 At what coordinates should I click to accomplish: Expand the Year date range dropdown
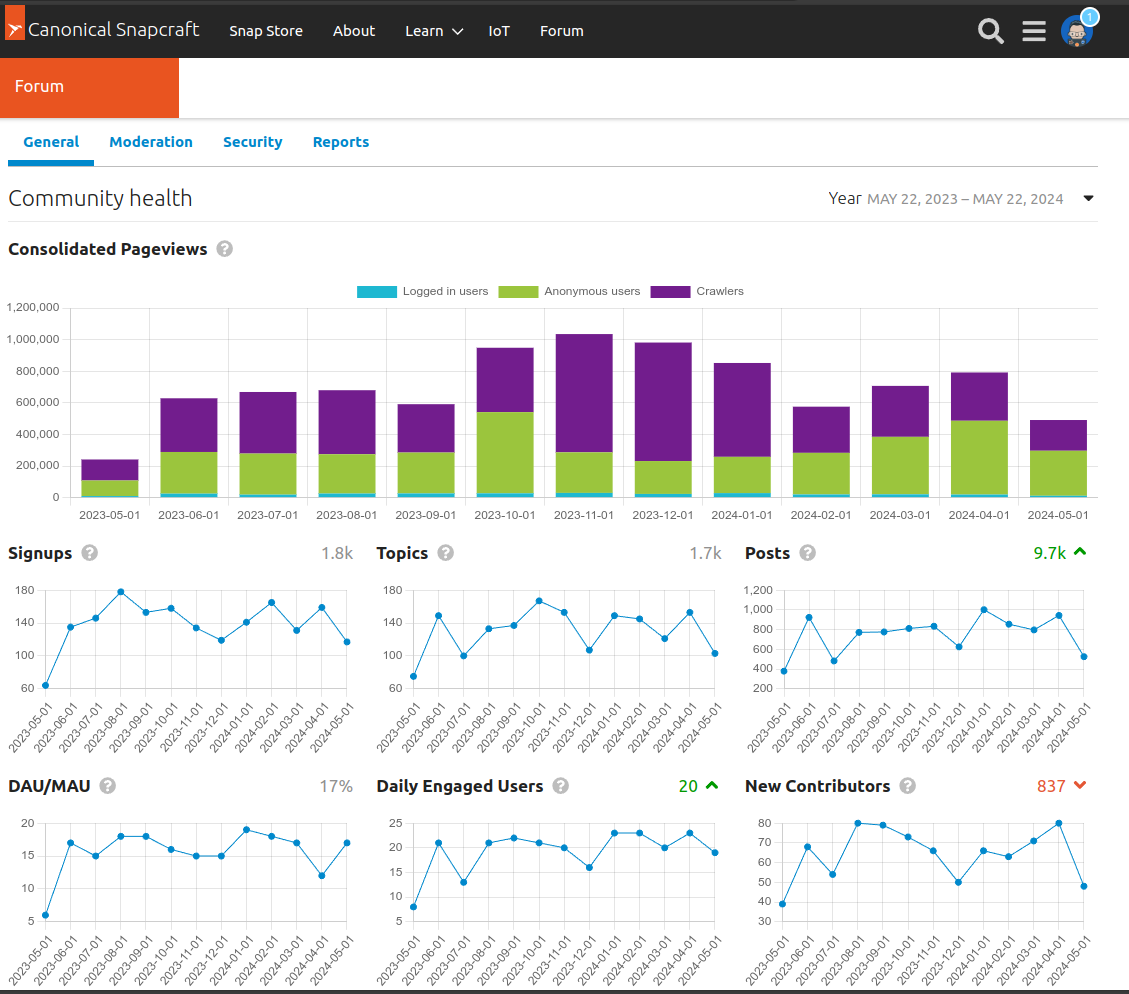[x=1088, y=198]
